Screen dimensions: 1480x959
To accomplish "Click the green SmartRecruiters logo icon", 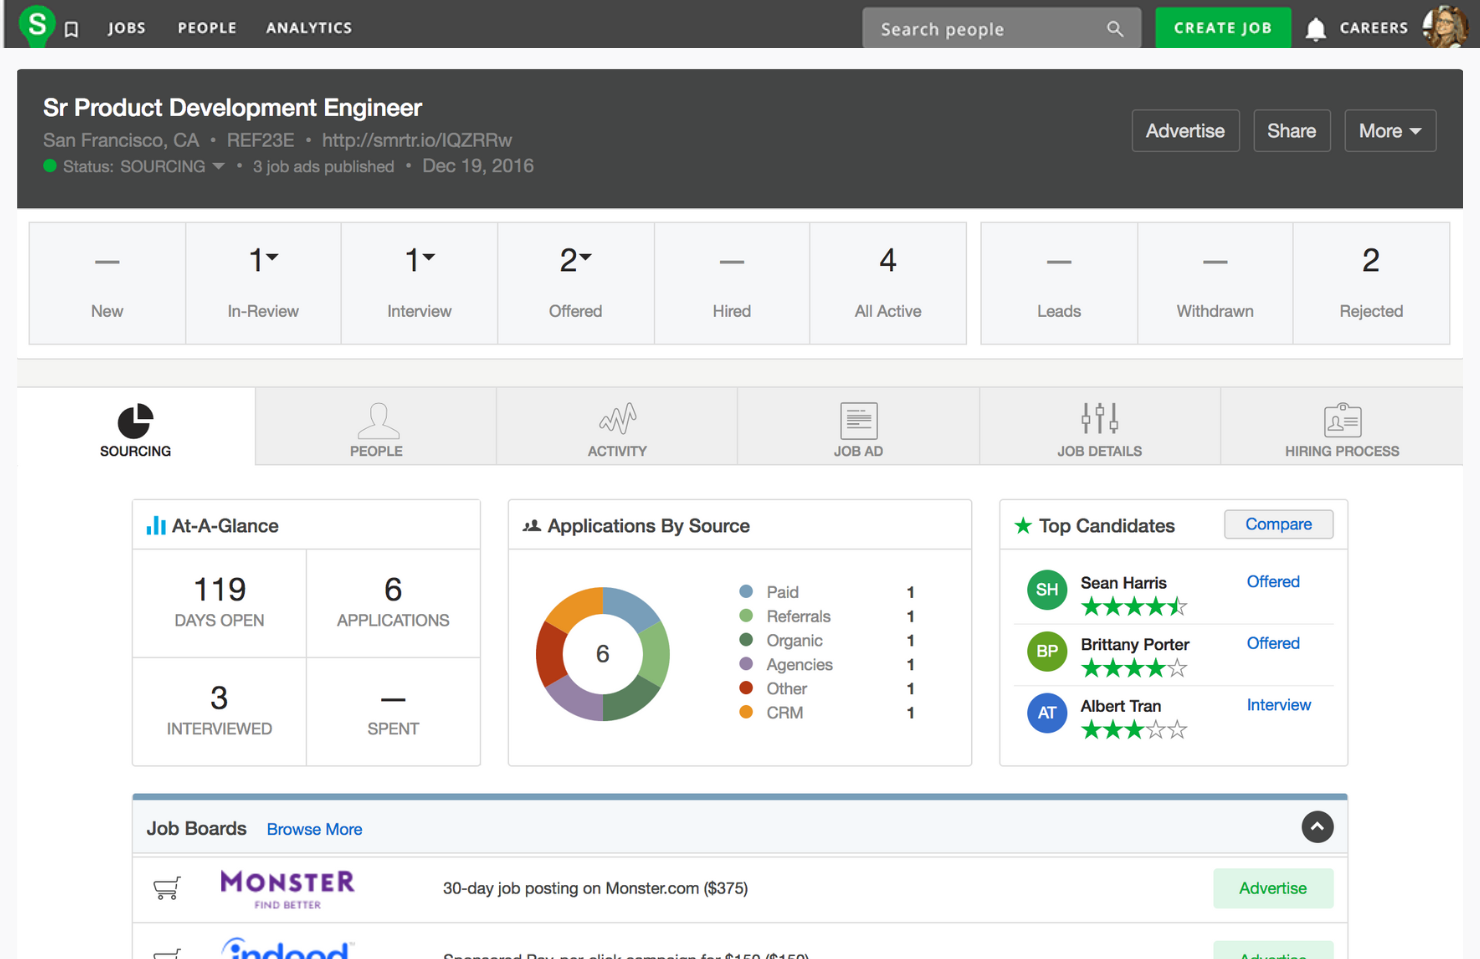I will [x=37, y=23].
